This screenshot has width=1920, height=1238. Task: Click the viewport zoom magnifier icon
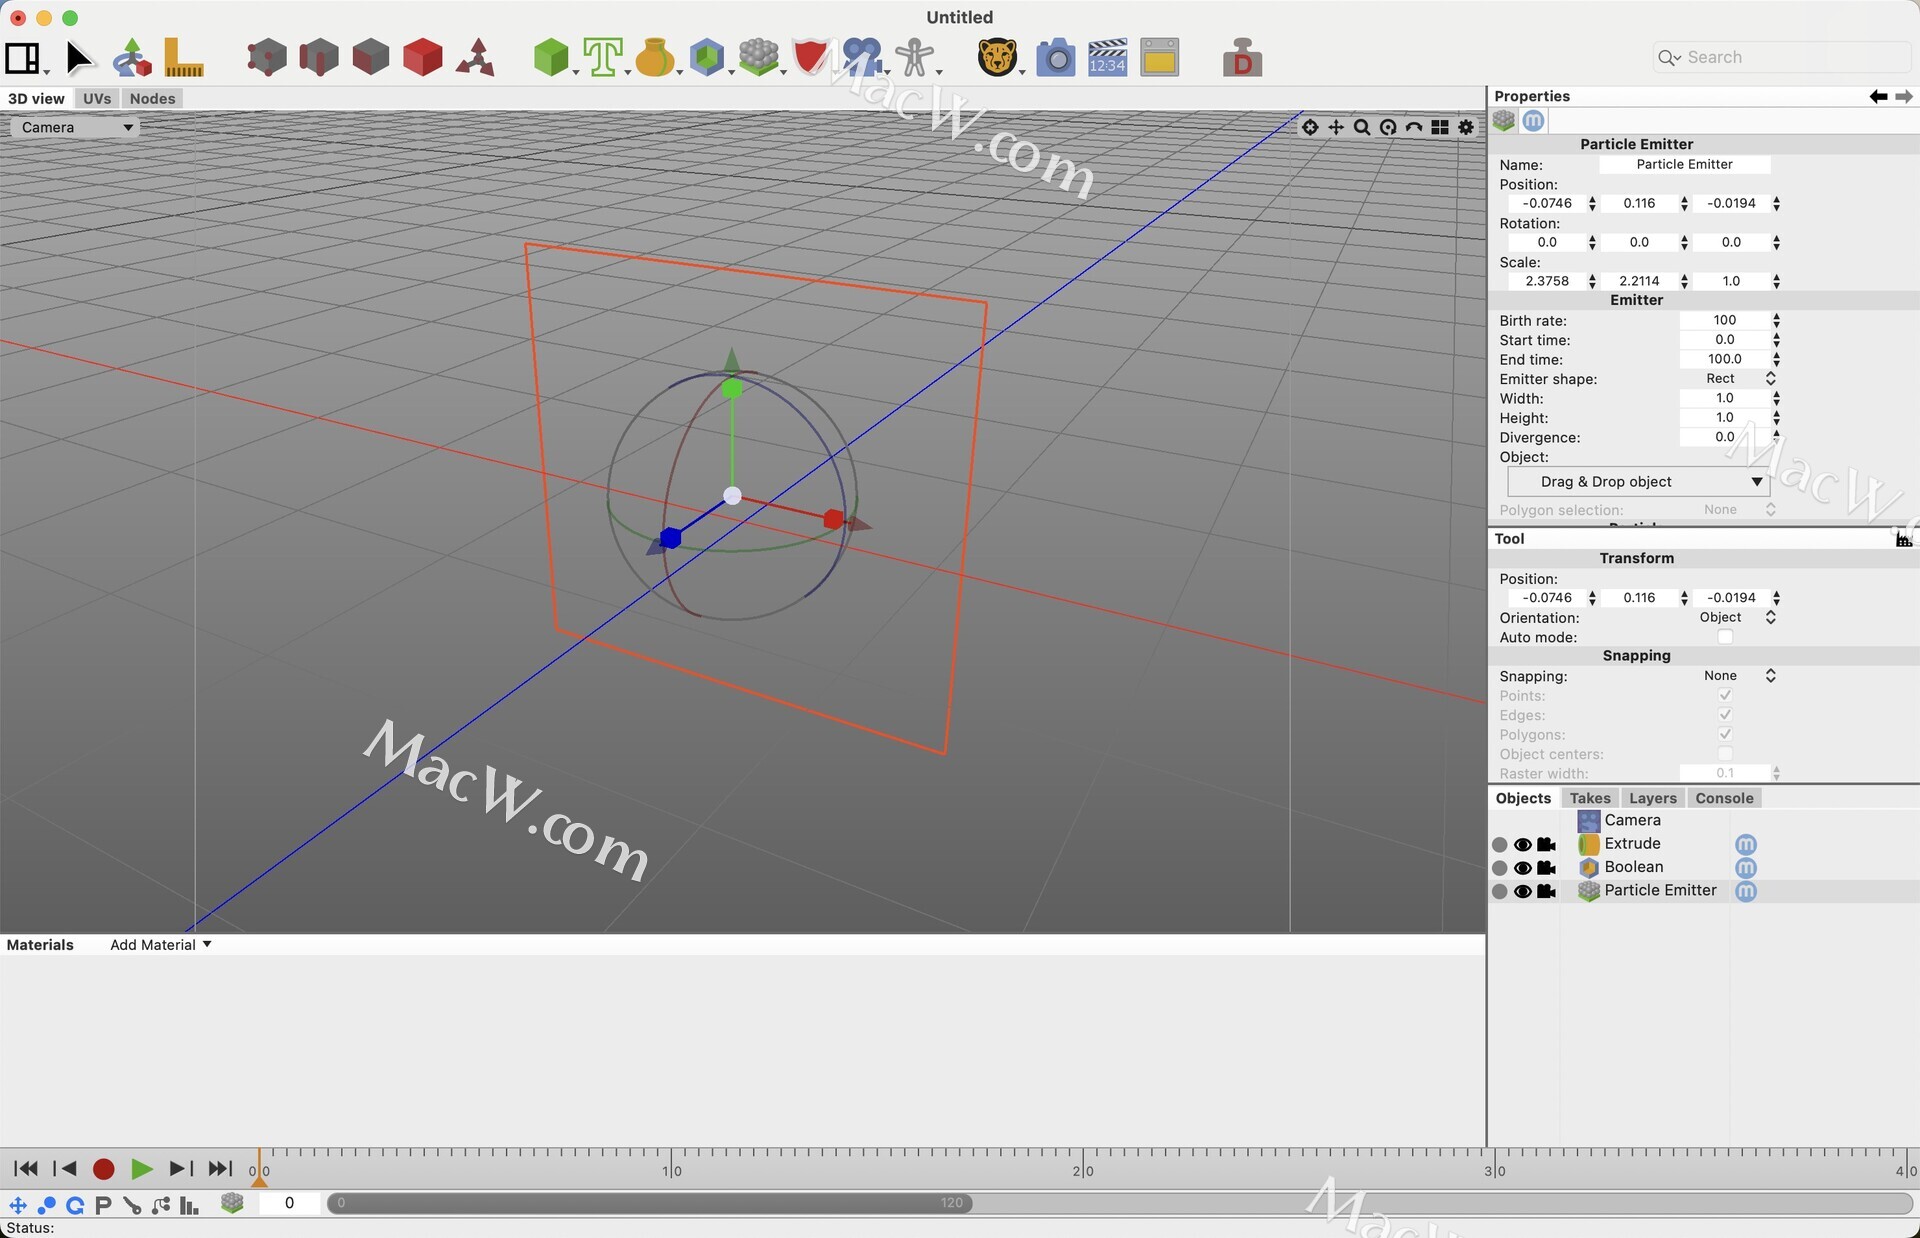1362,127
